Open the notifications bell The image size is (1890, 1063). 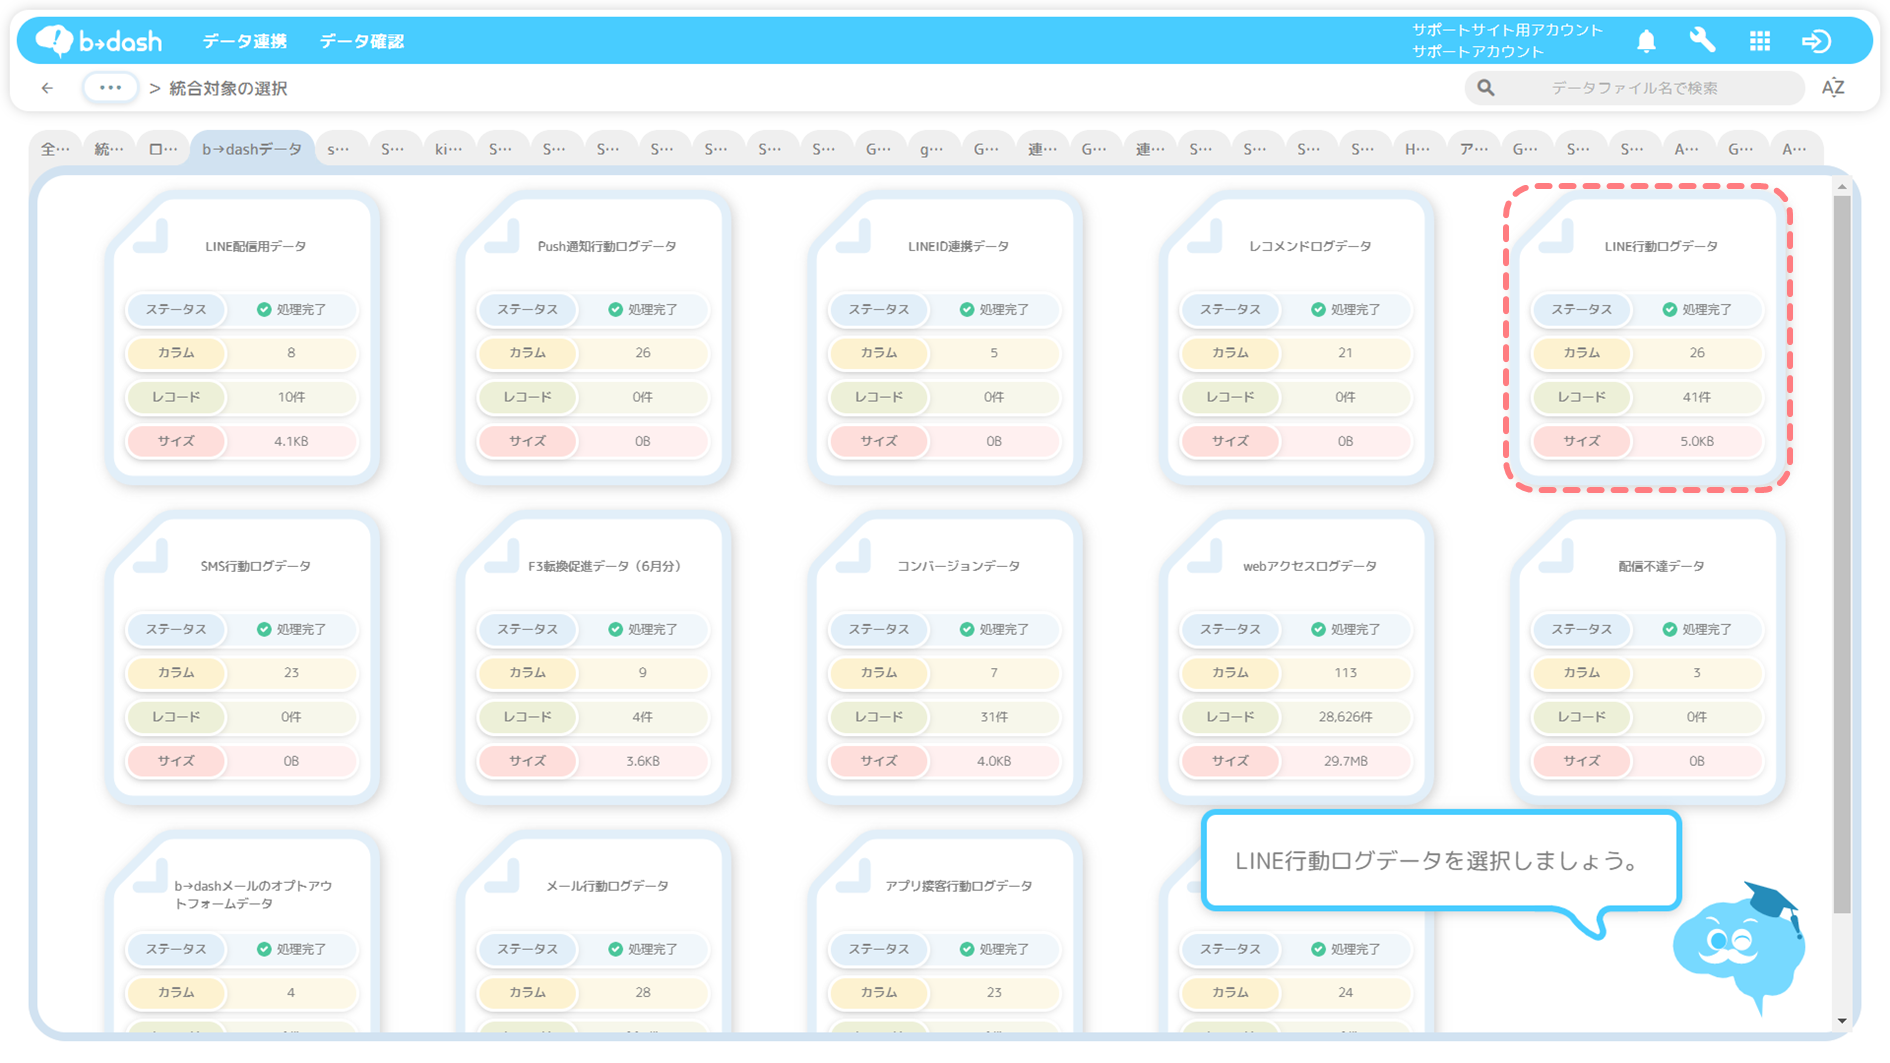(x=1646, y=41)
